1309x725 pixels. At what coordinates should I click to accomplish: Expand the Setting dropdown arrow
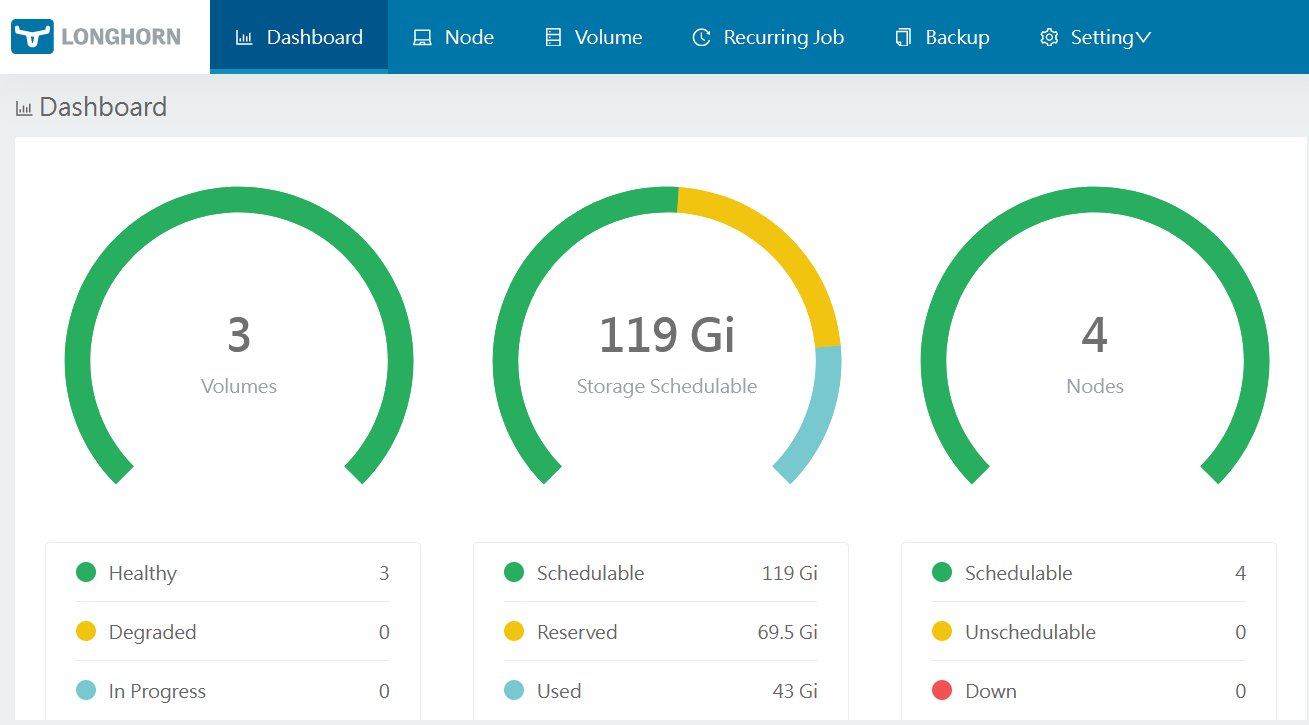click(1144, 38)
